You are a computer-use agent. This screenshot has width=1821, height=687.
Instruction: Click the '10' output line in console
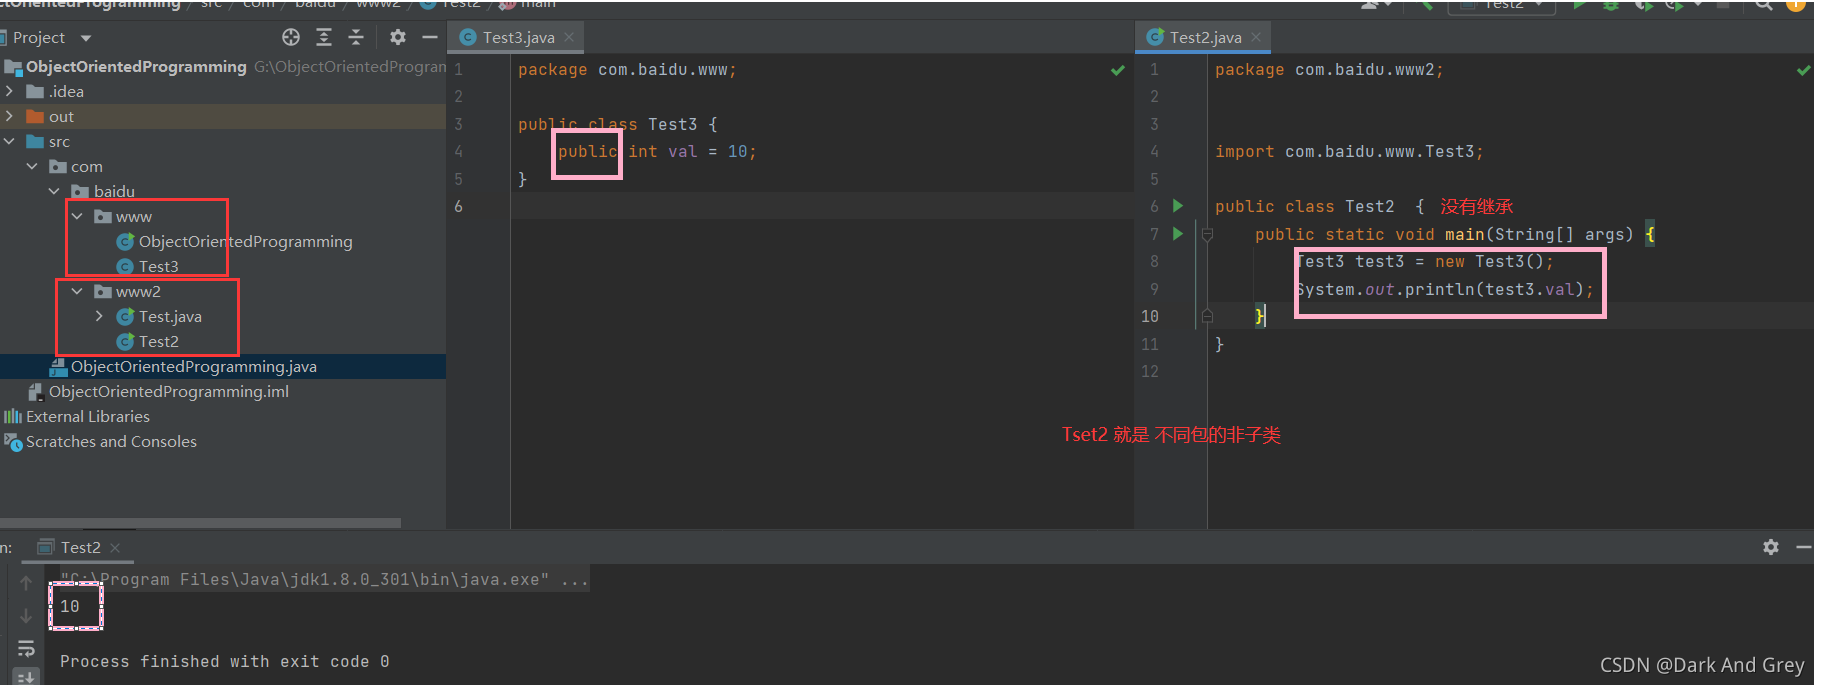coord(70,607)
